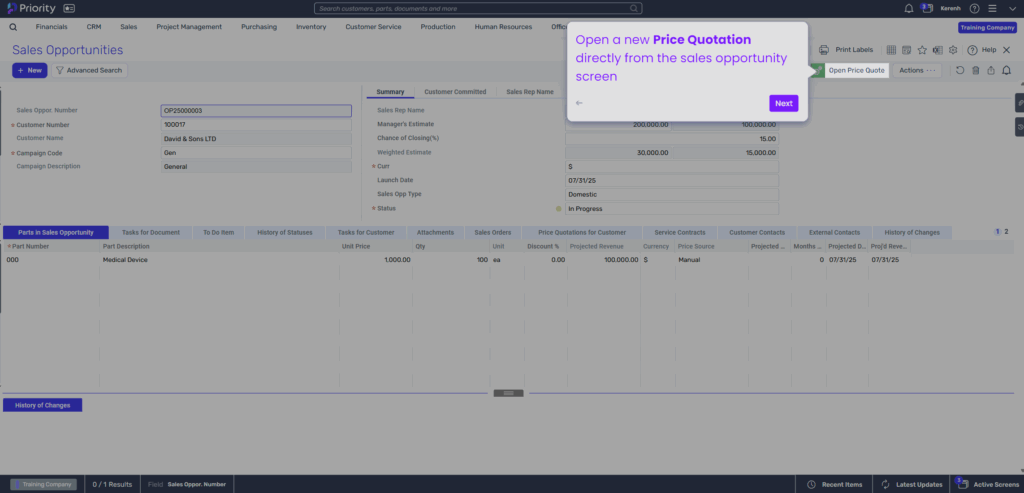Screen dimensions: 1024x493
Task: Select the Customer Committed tab
Action: (455, 91)
